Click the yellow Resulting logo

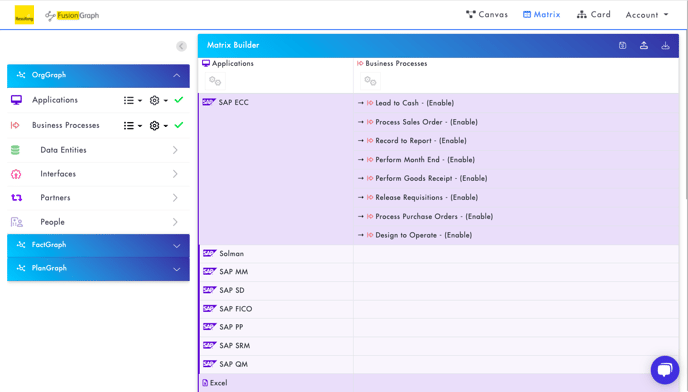click(24, 15)
